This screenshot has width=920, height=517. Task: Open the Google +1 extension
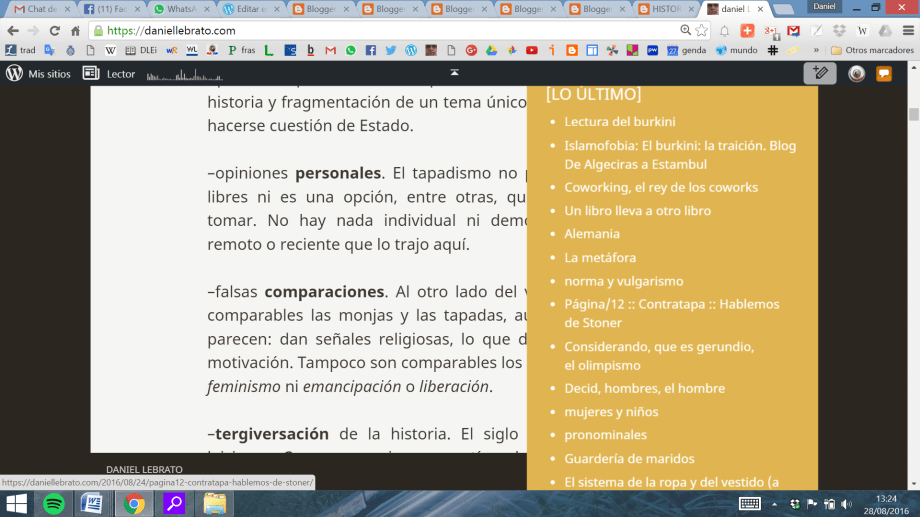[x=770, y=31]
